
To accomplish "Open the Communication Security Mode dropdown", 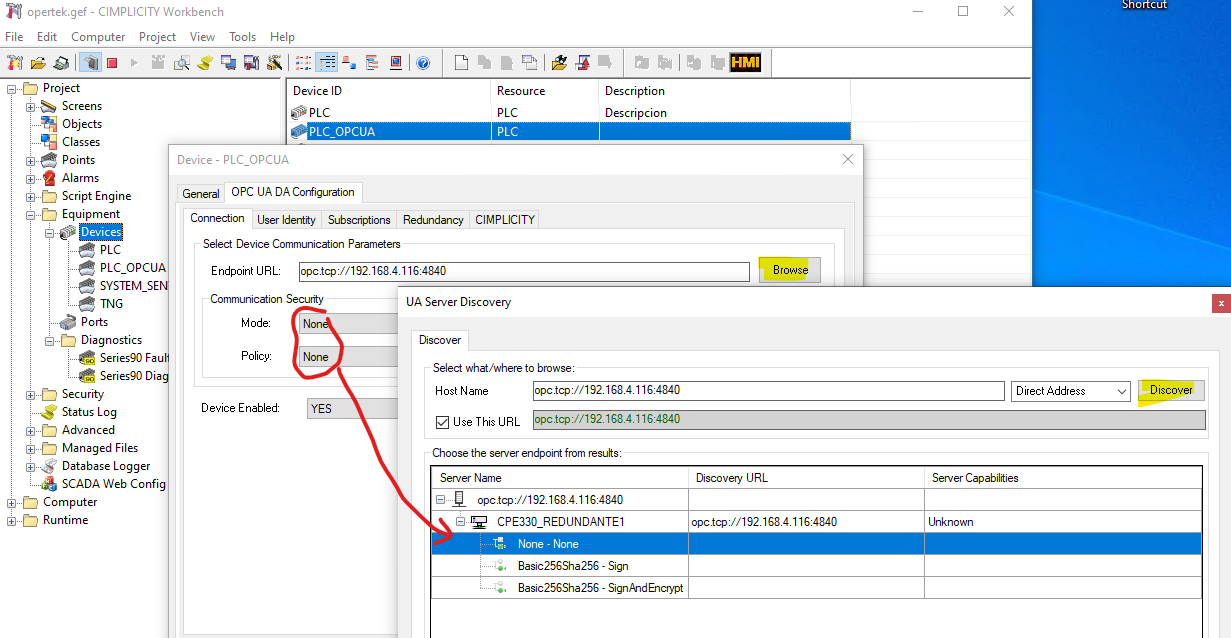I will tap(348, 324).
